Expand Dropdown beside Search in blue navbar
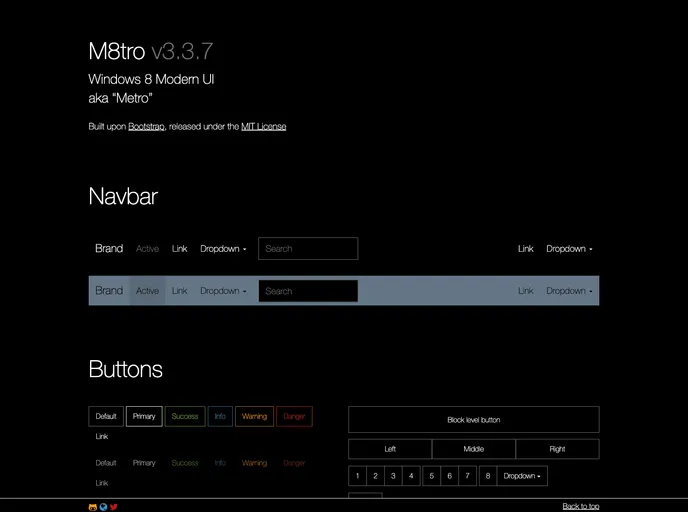Image resolution: width=688 pixels, height=512 pixels. (223, 291)
